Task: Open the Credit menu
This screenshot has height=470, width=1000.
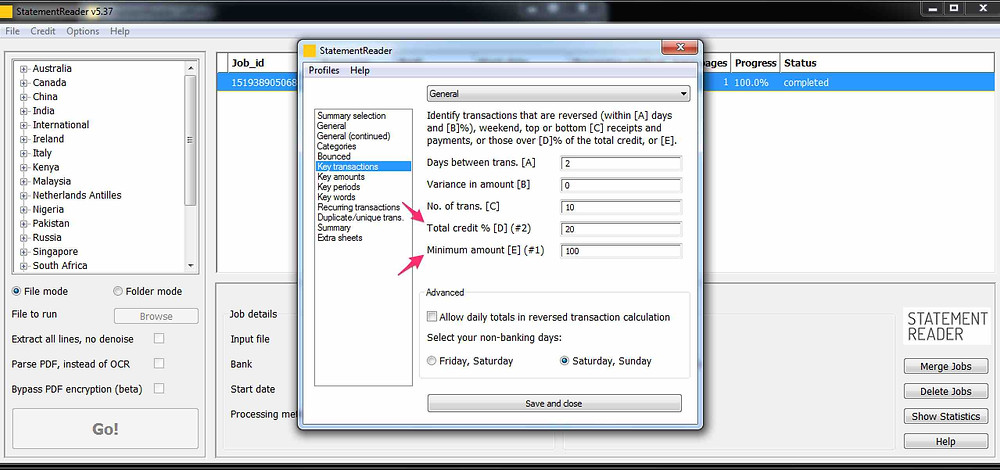Action: (x=43, y=31)
